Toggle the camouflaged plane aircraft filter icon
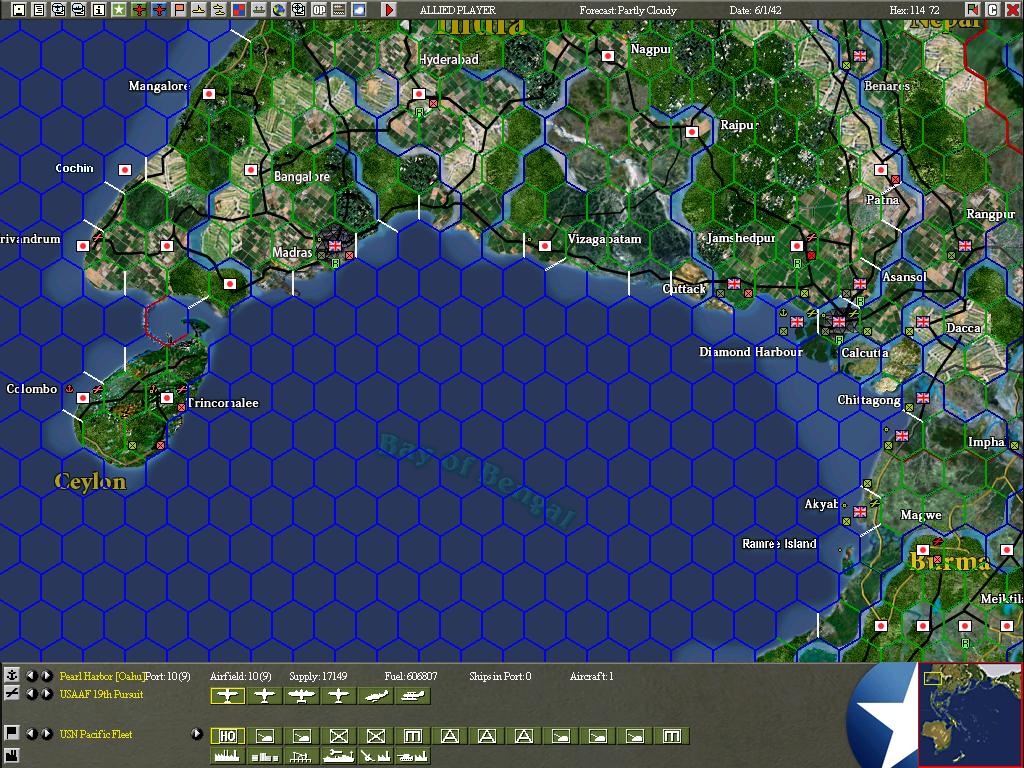The image size is (1024, 768). pos(376,696)
